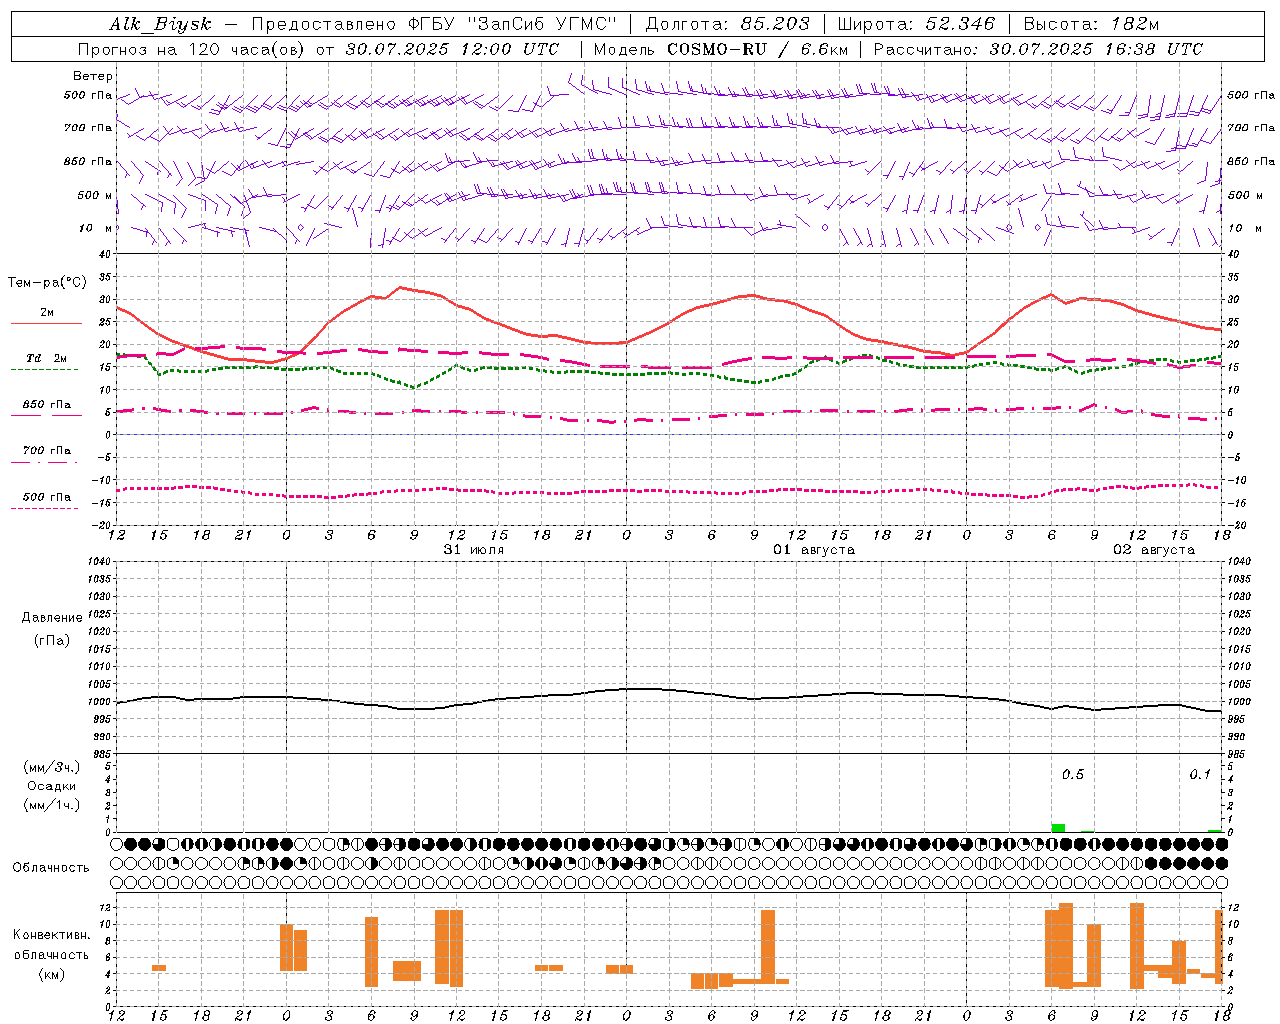This screenshot has height=1024, width=1280.
Task: Click the precipitation value '0.5'
Action: pos(1073,775)
